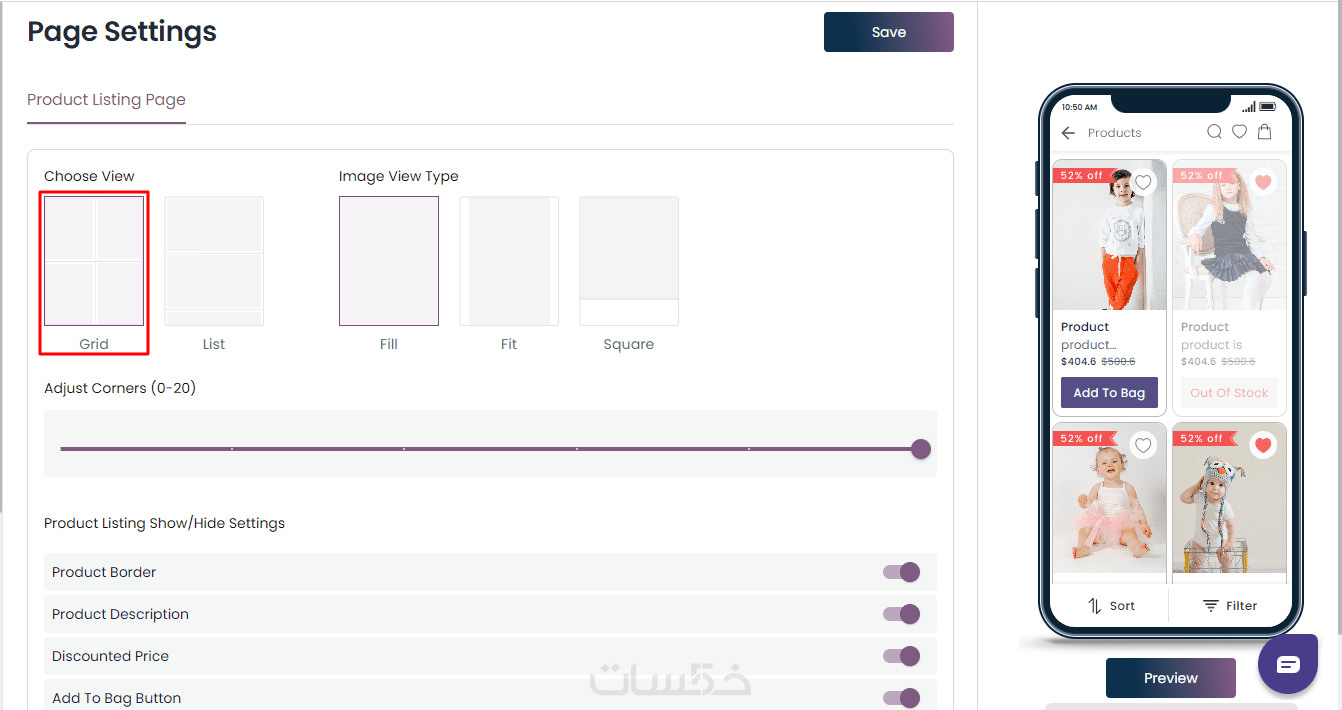Click the back arrow in phone preview
Viewport: 1342px width, 710px height.
[1068, 133]
